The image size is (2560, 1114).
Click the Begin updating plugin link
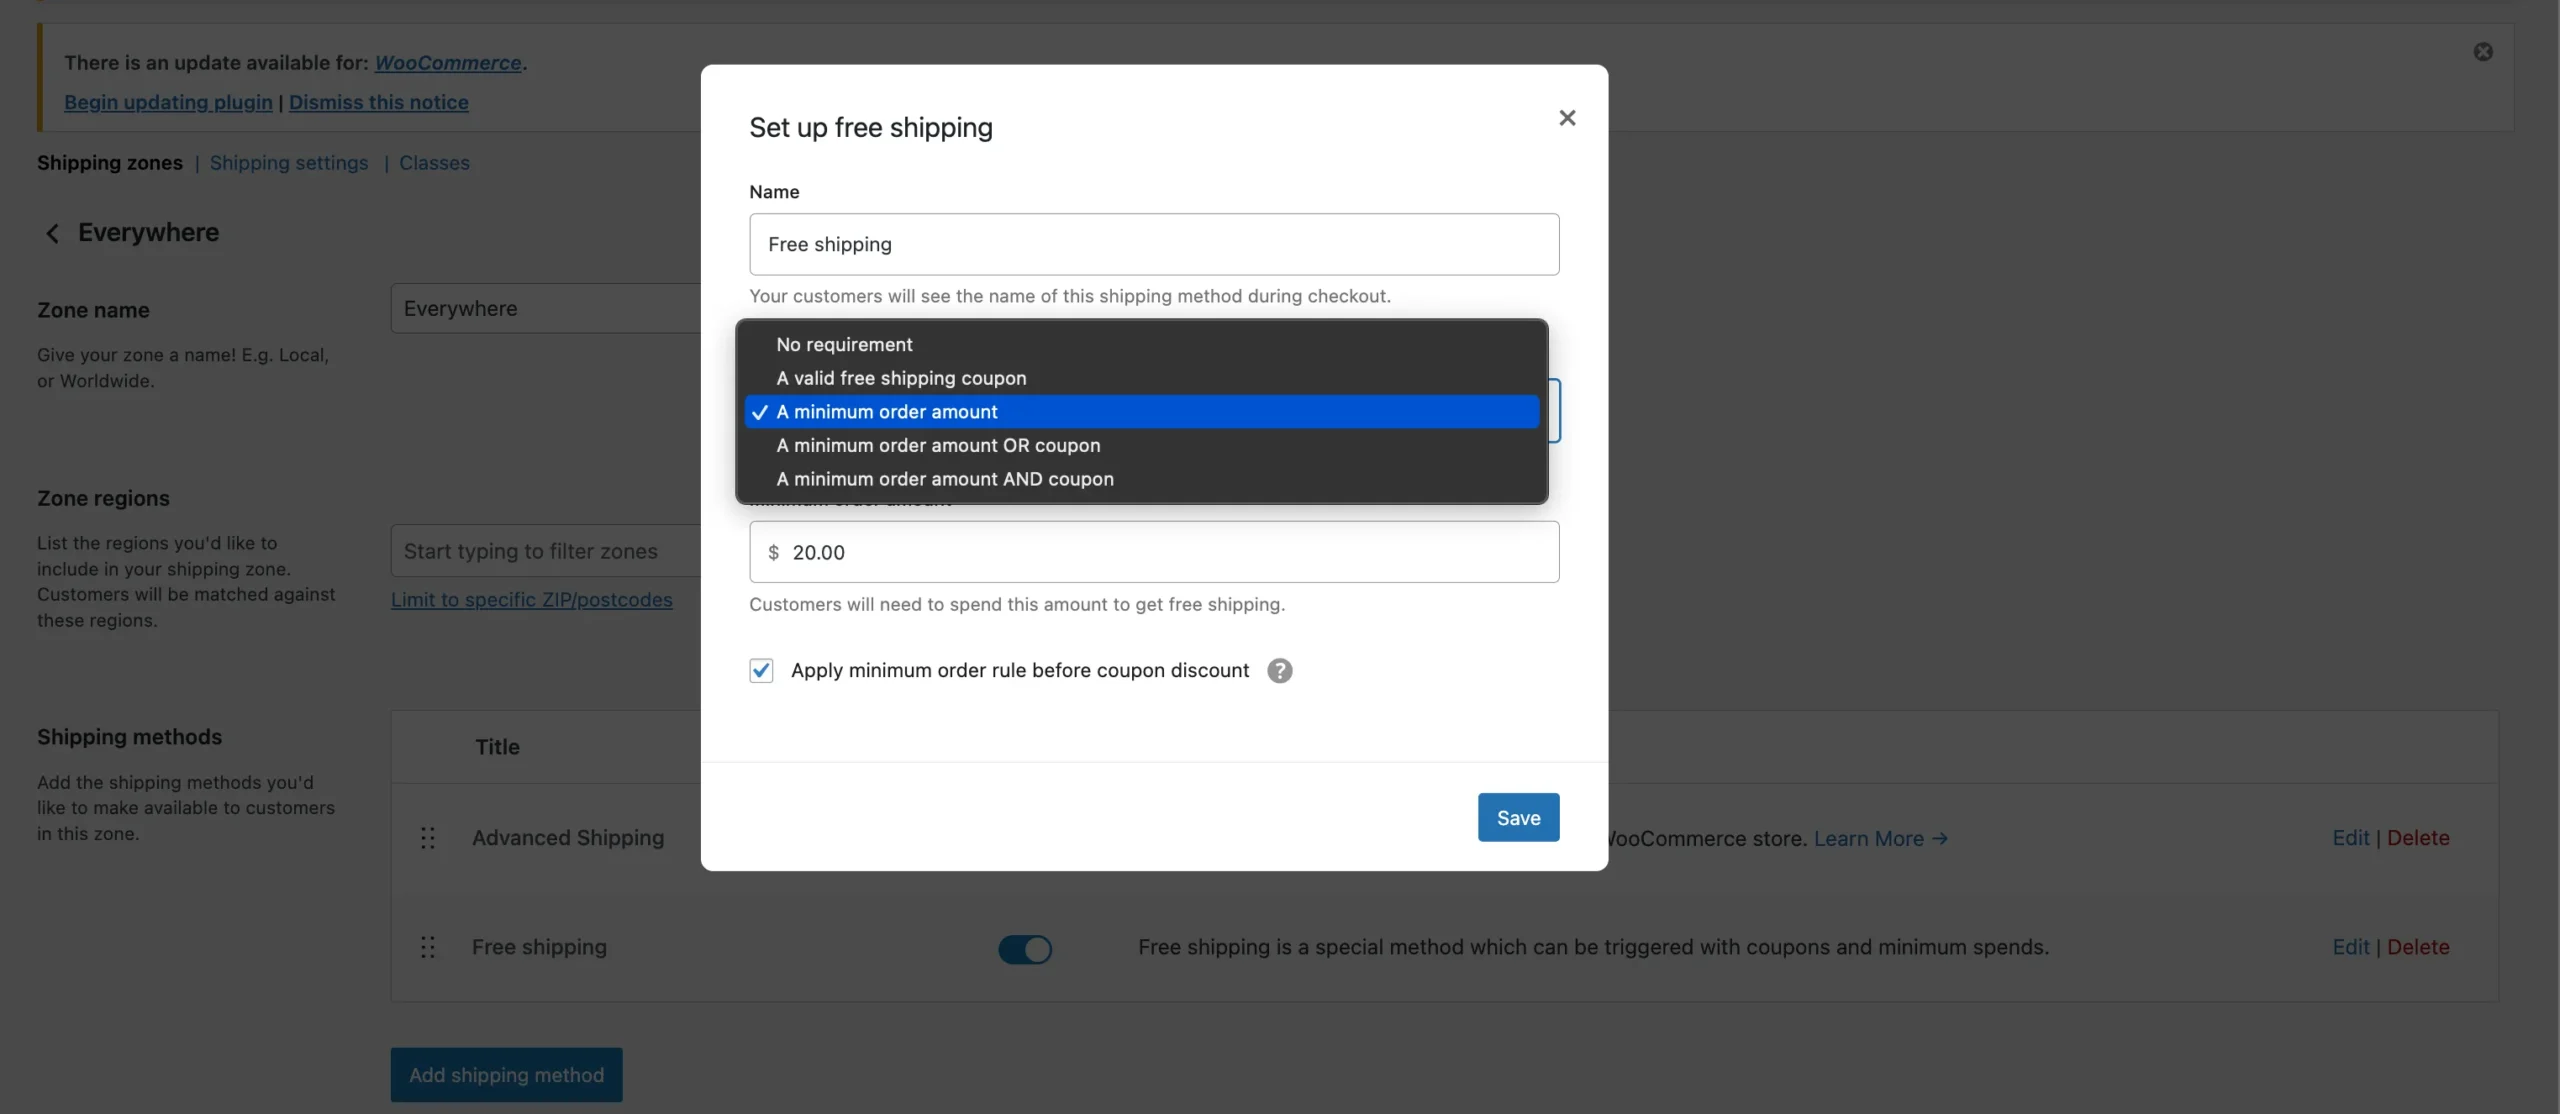[168, 103]
